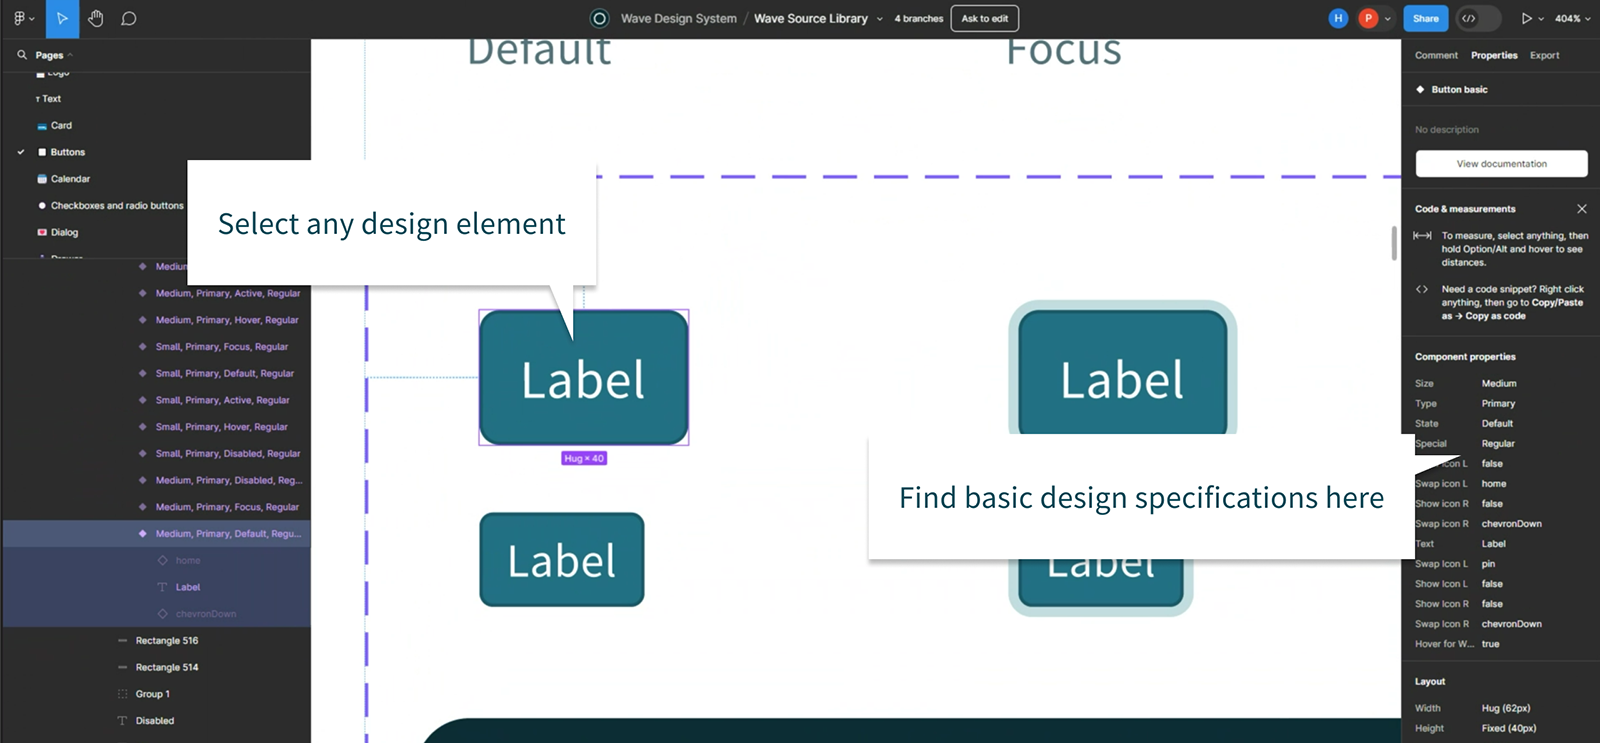
Task: Select Medium, Primary, Active, Regular layer
Action: coord(227,294)
